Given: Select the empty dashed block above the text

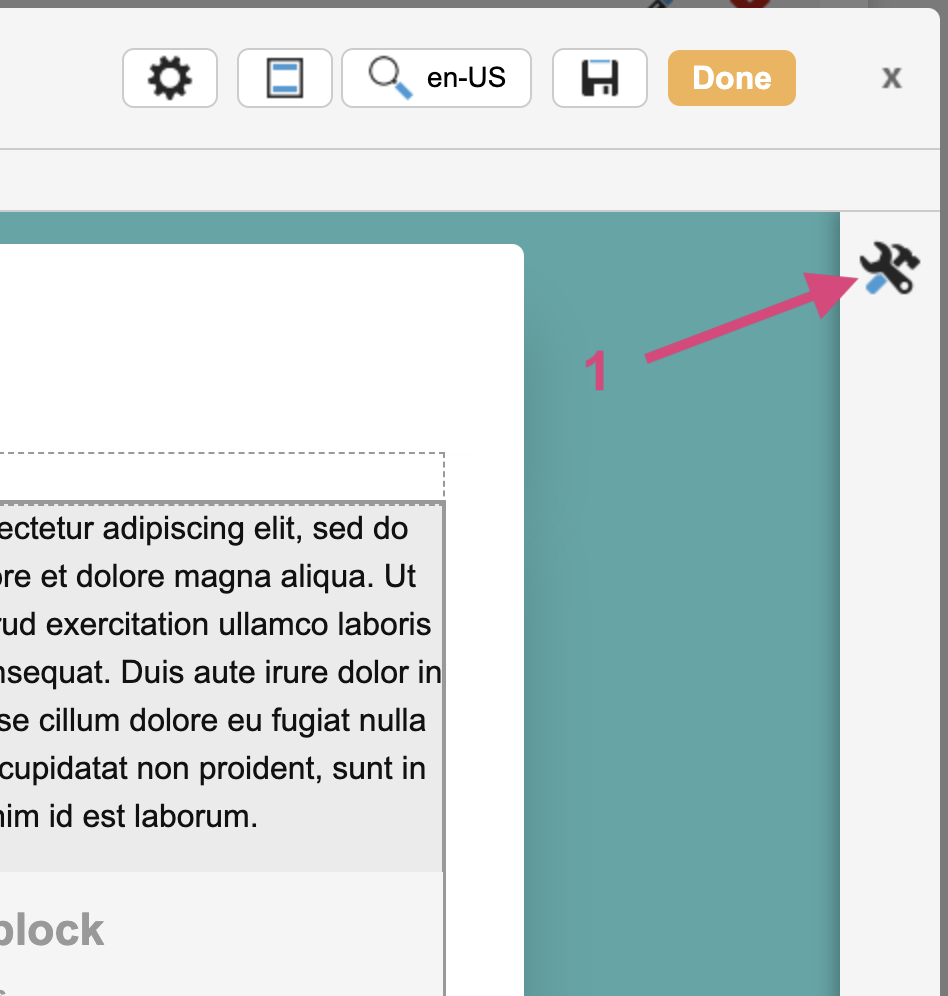Looking at the screenshot, I should (x=220, y=477).
